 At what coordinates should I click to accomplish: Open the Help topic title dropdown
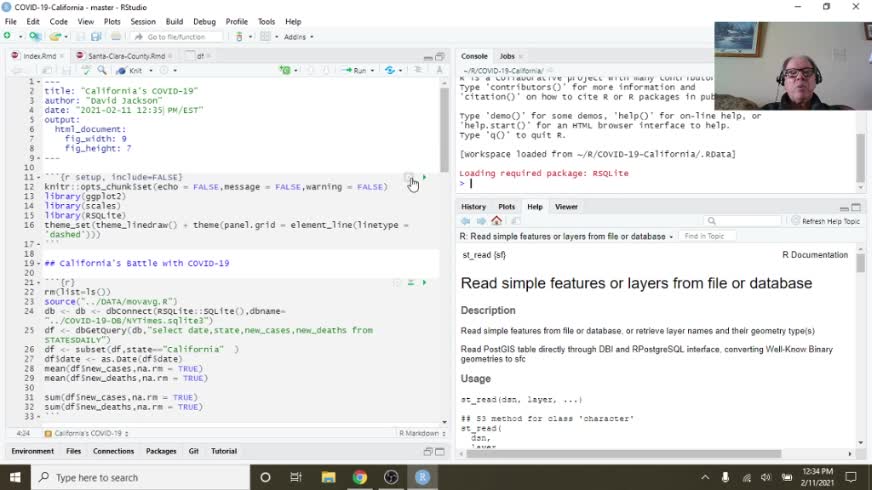point(671,237)
